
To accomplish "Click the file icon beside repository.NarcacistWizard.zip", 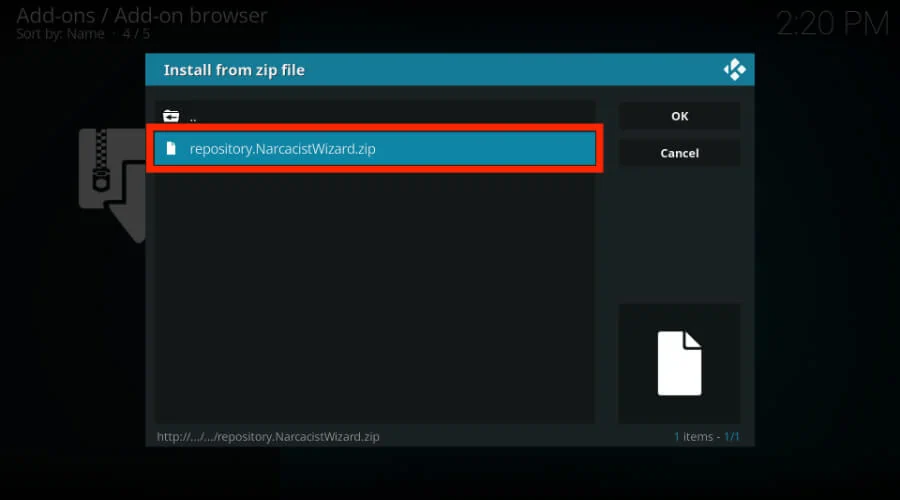I will coord(171,149).
